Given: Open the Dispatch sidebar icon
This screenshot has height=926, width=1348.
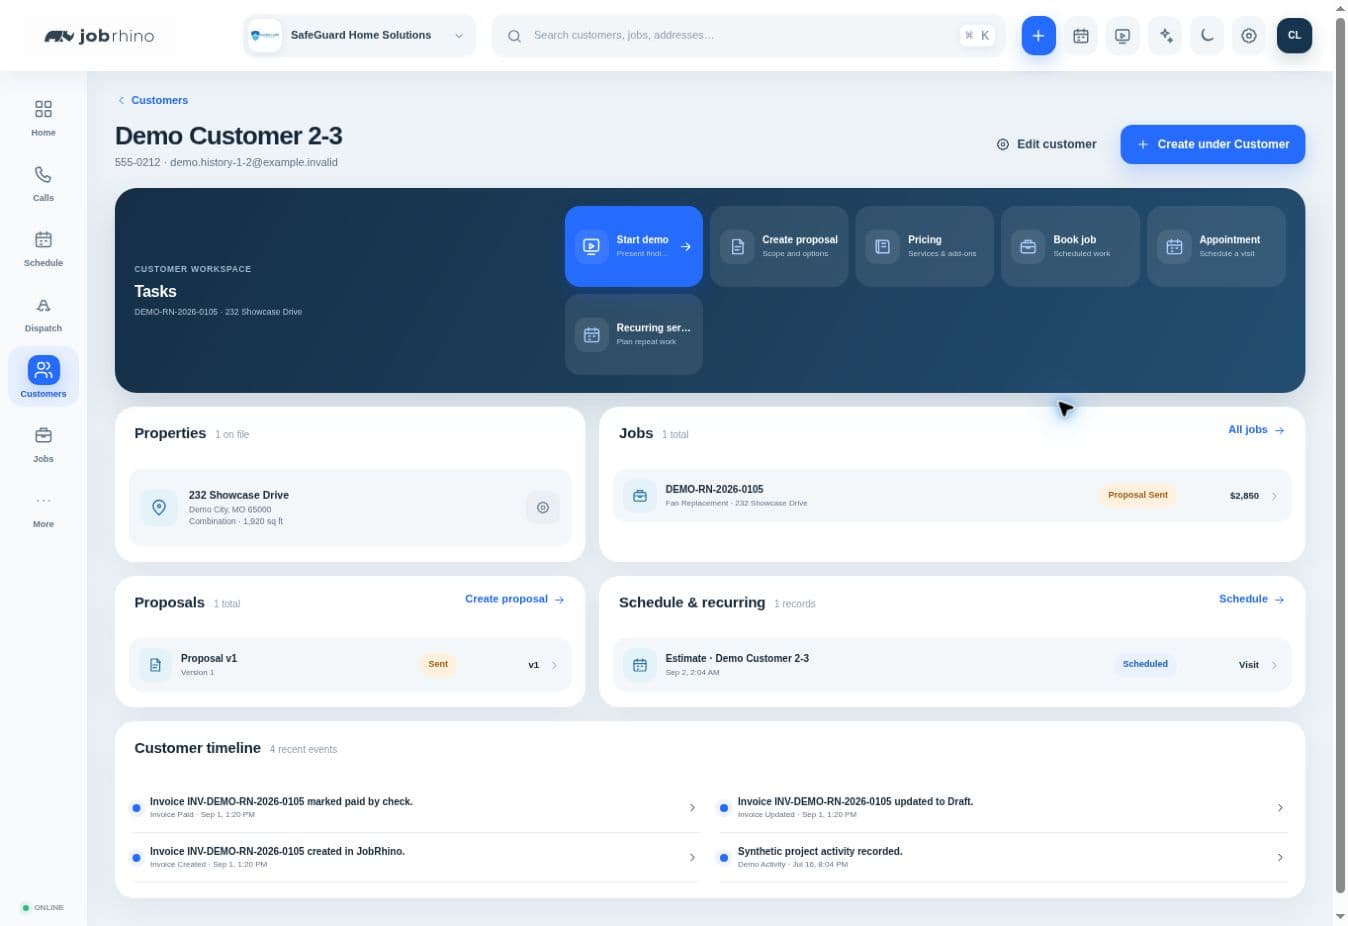Looking at the screenshot, I should pos(43,305).
